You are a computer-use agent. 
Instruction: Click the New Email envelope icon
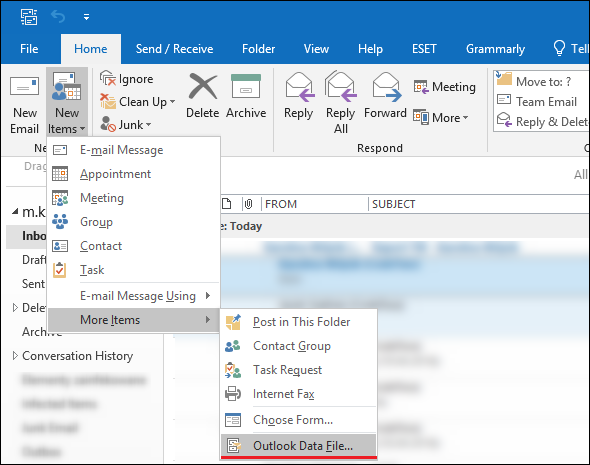tap(24, 87)
